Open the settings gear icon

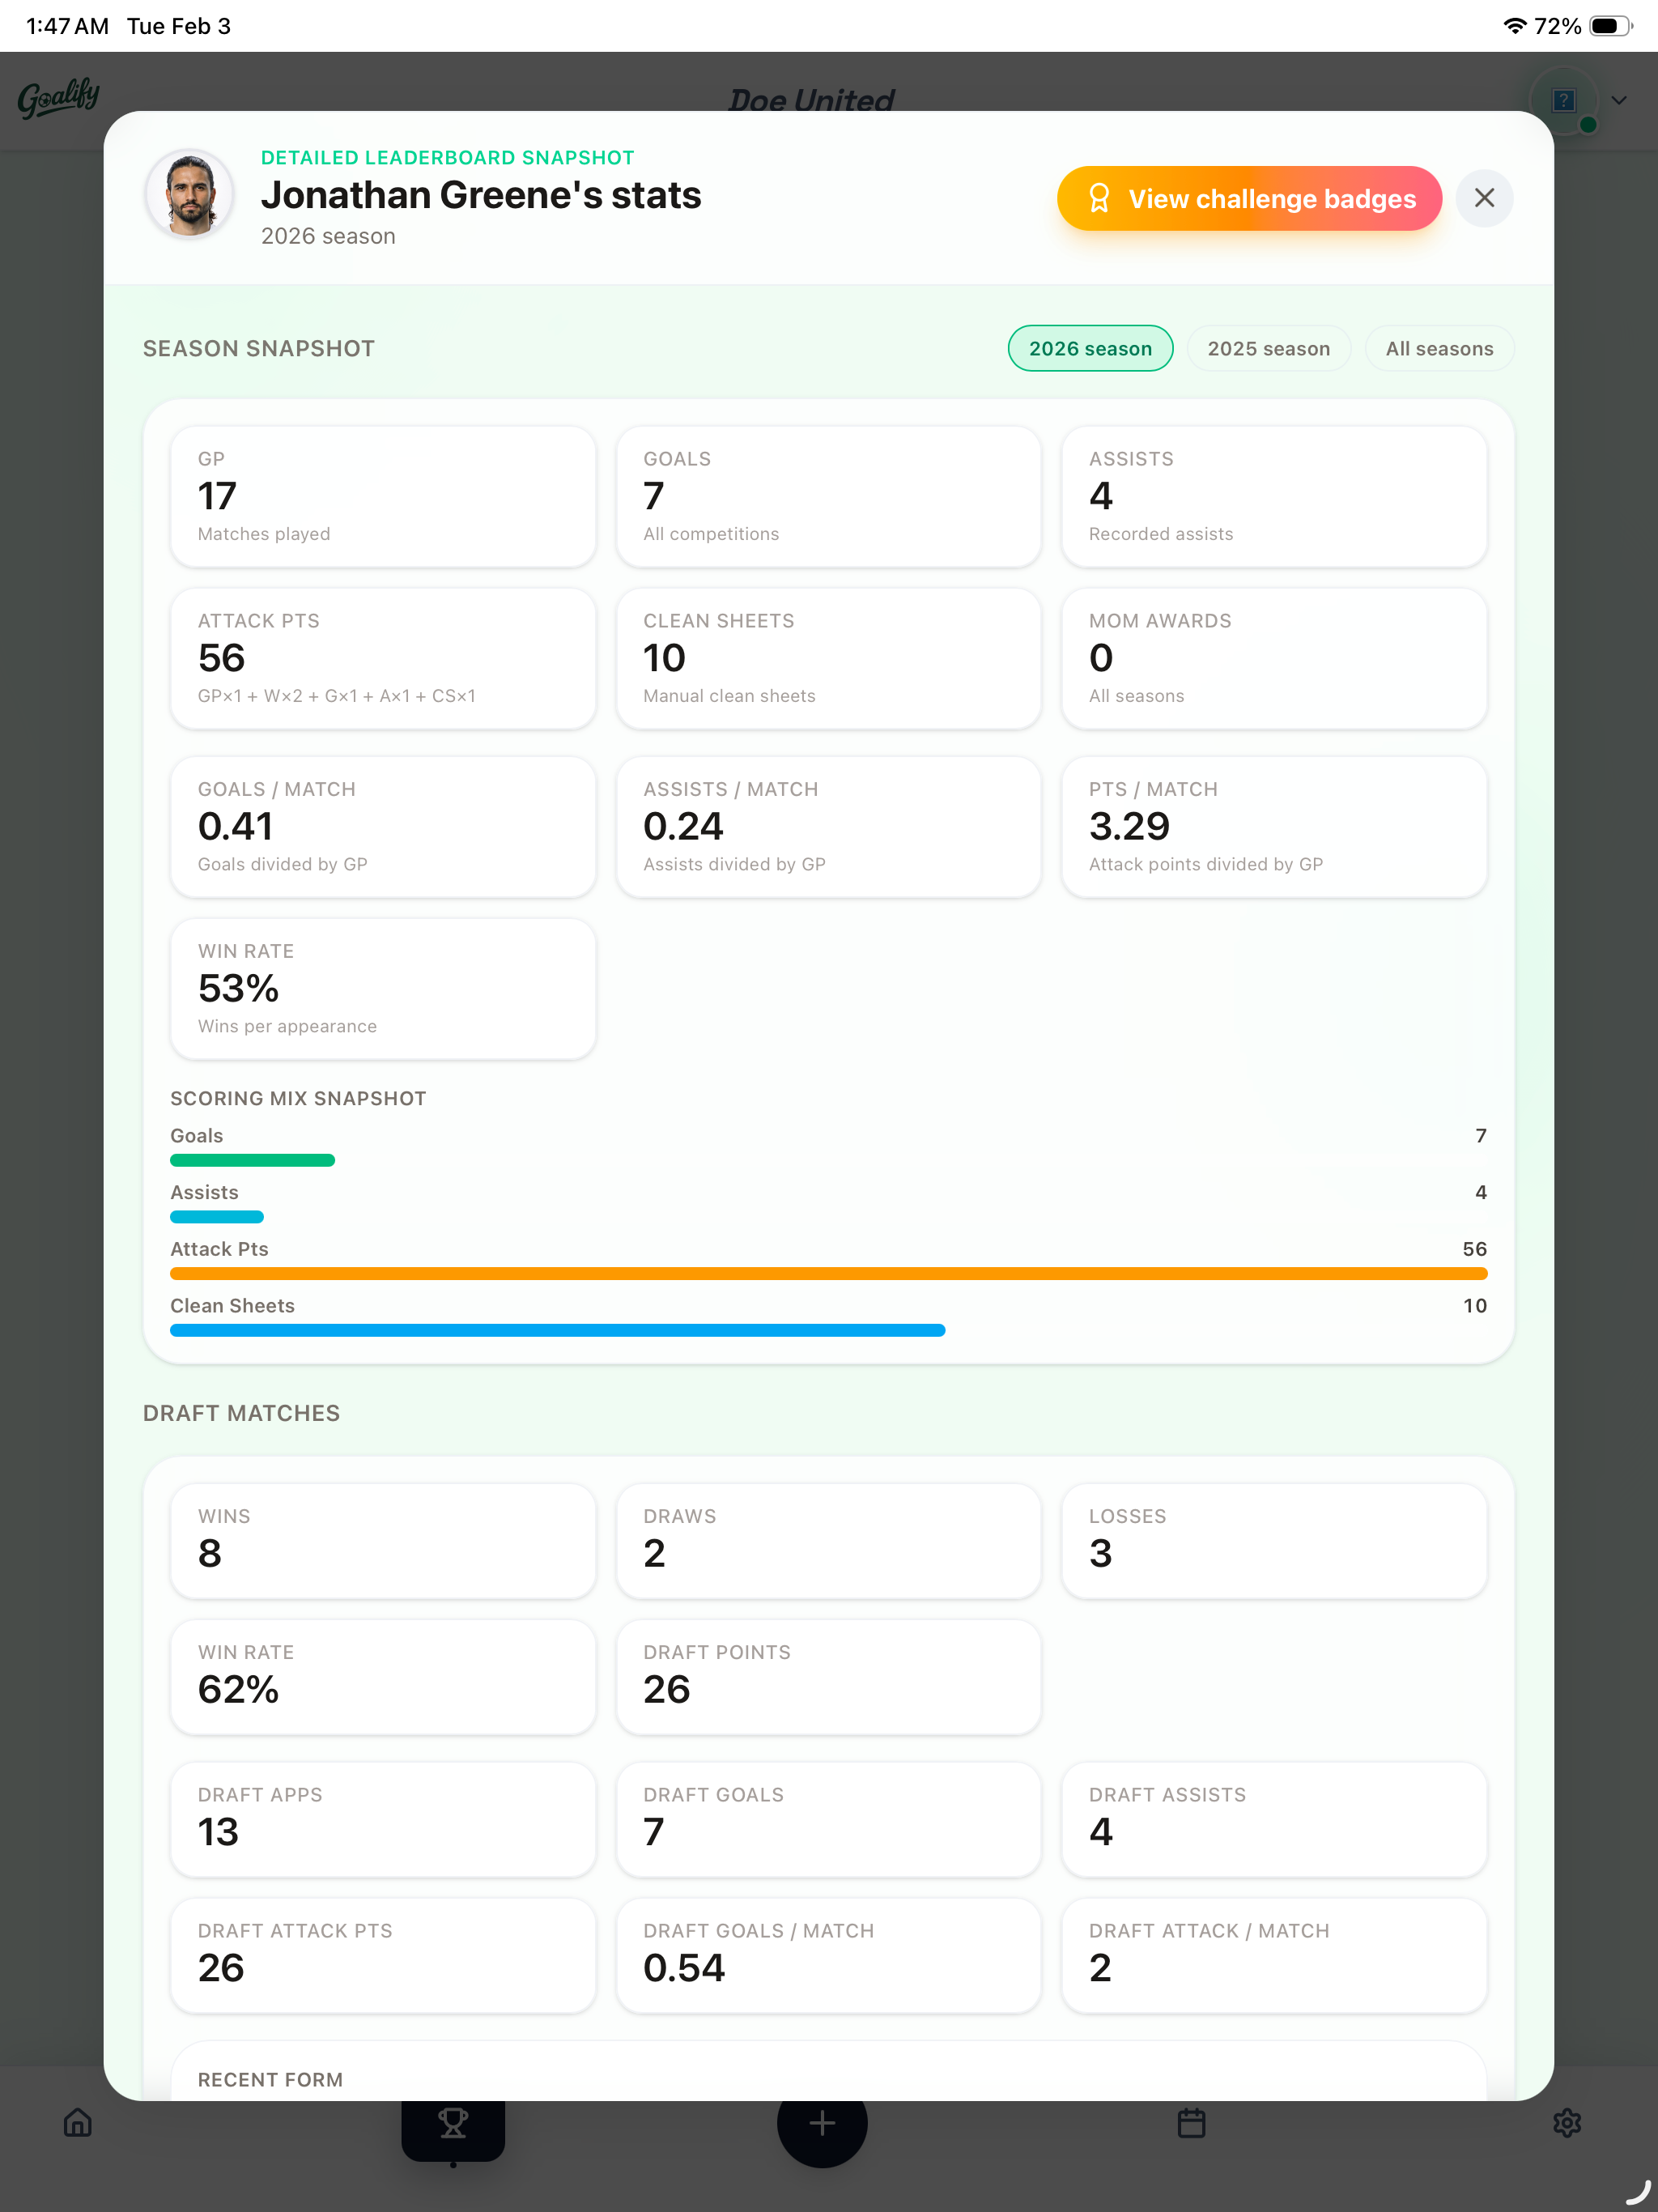[1567, 2122]
